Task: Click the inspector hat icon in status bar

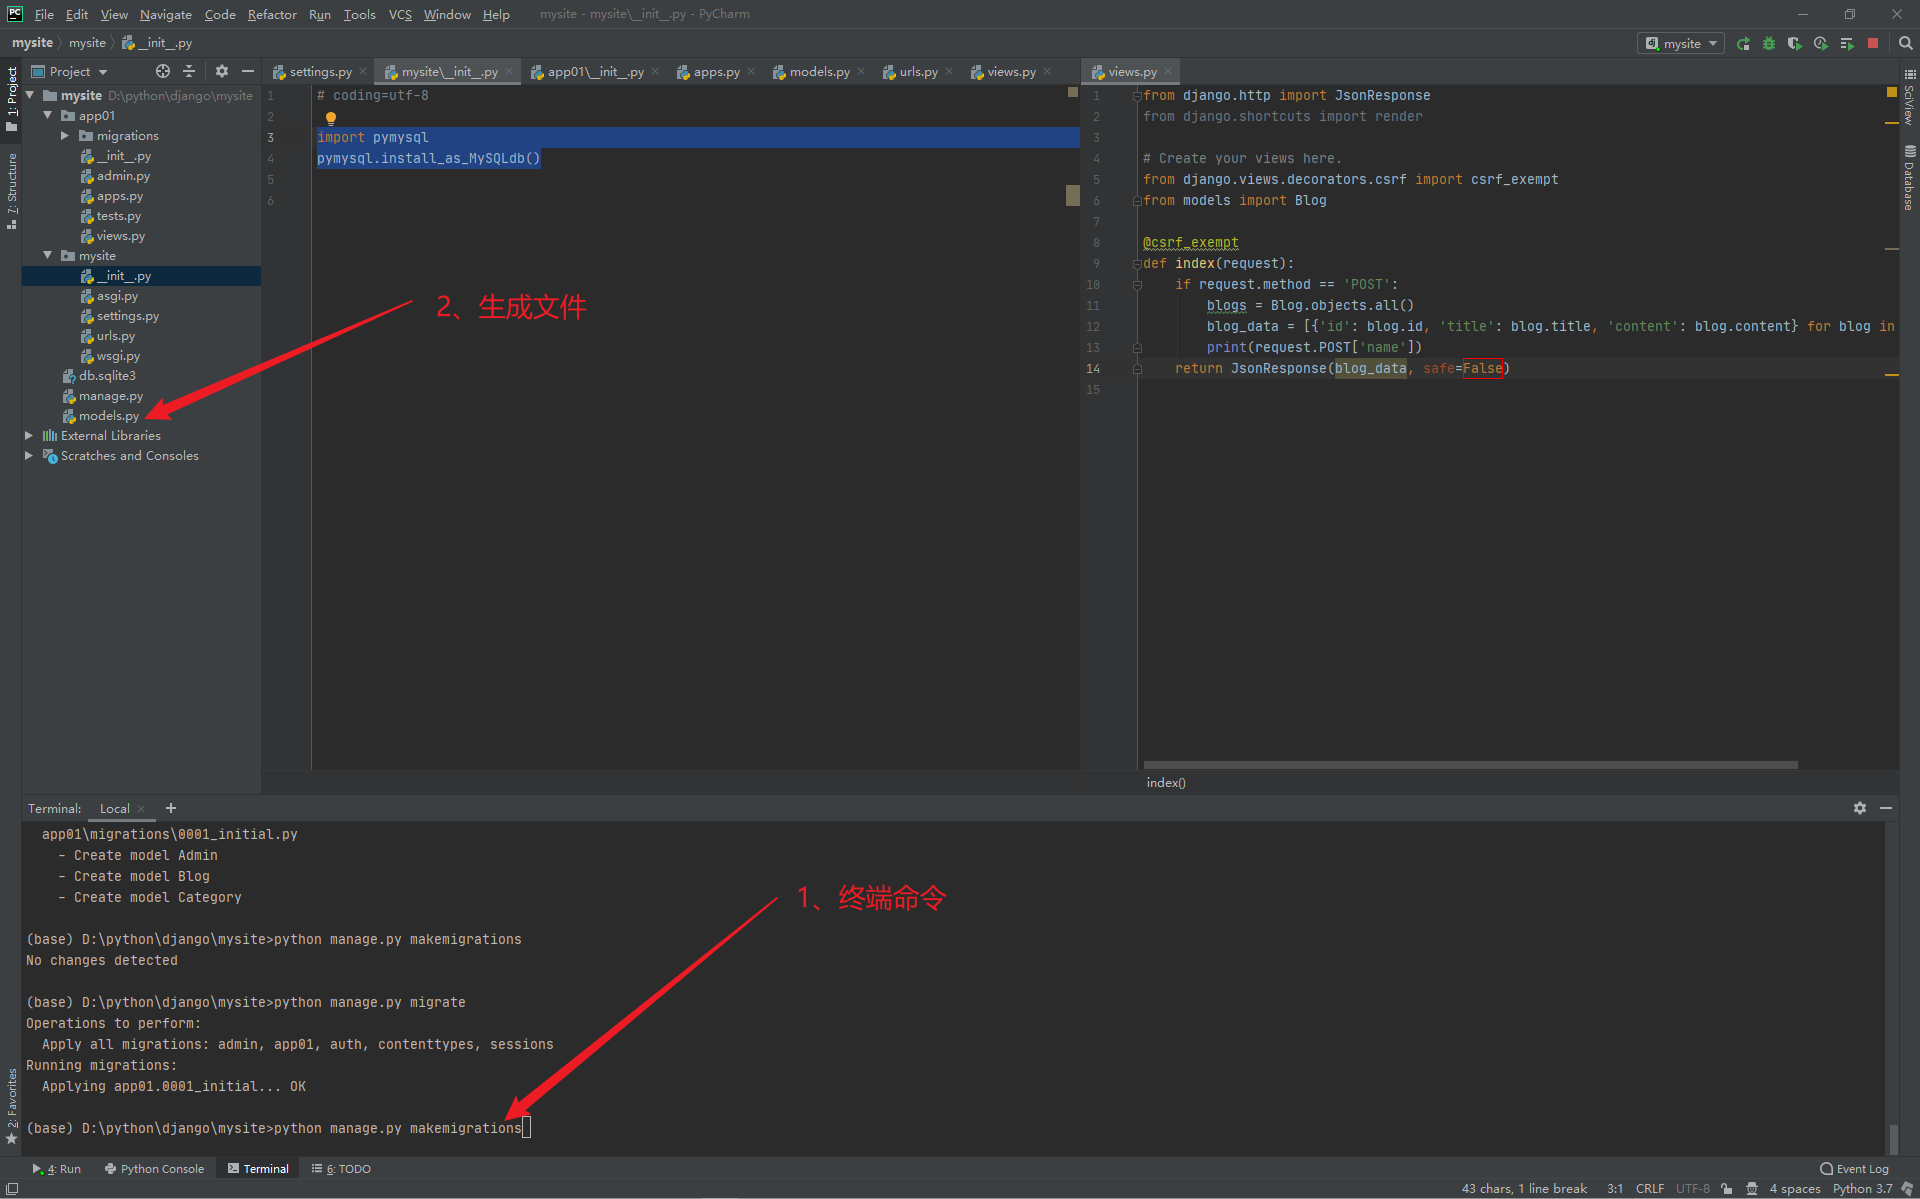Action: pyautogui.click(x=1752, y=1189)
